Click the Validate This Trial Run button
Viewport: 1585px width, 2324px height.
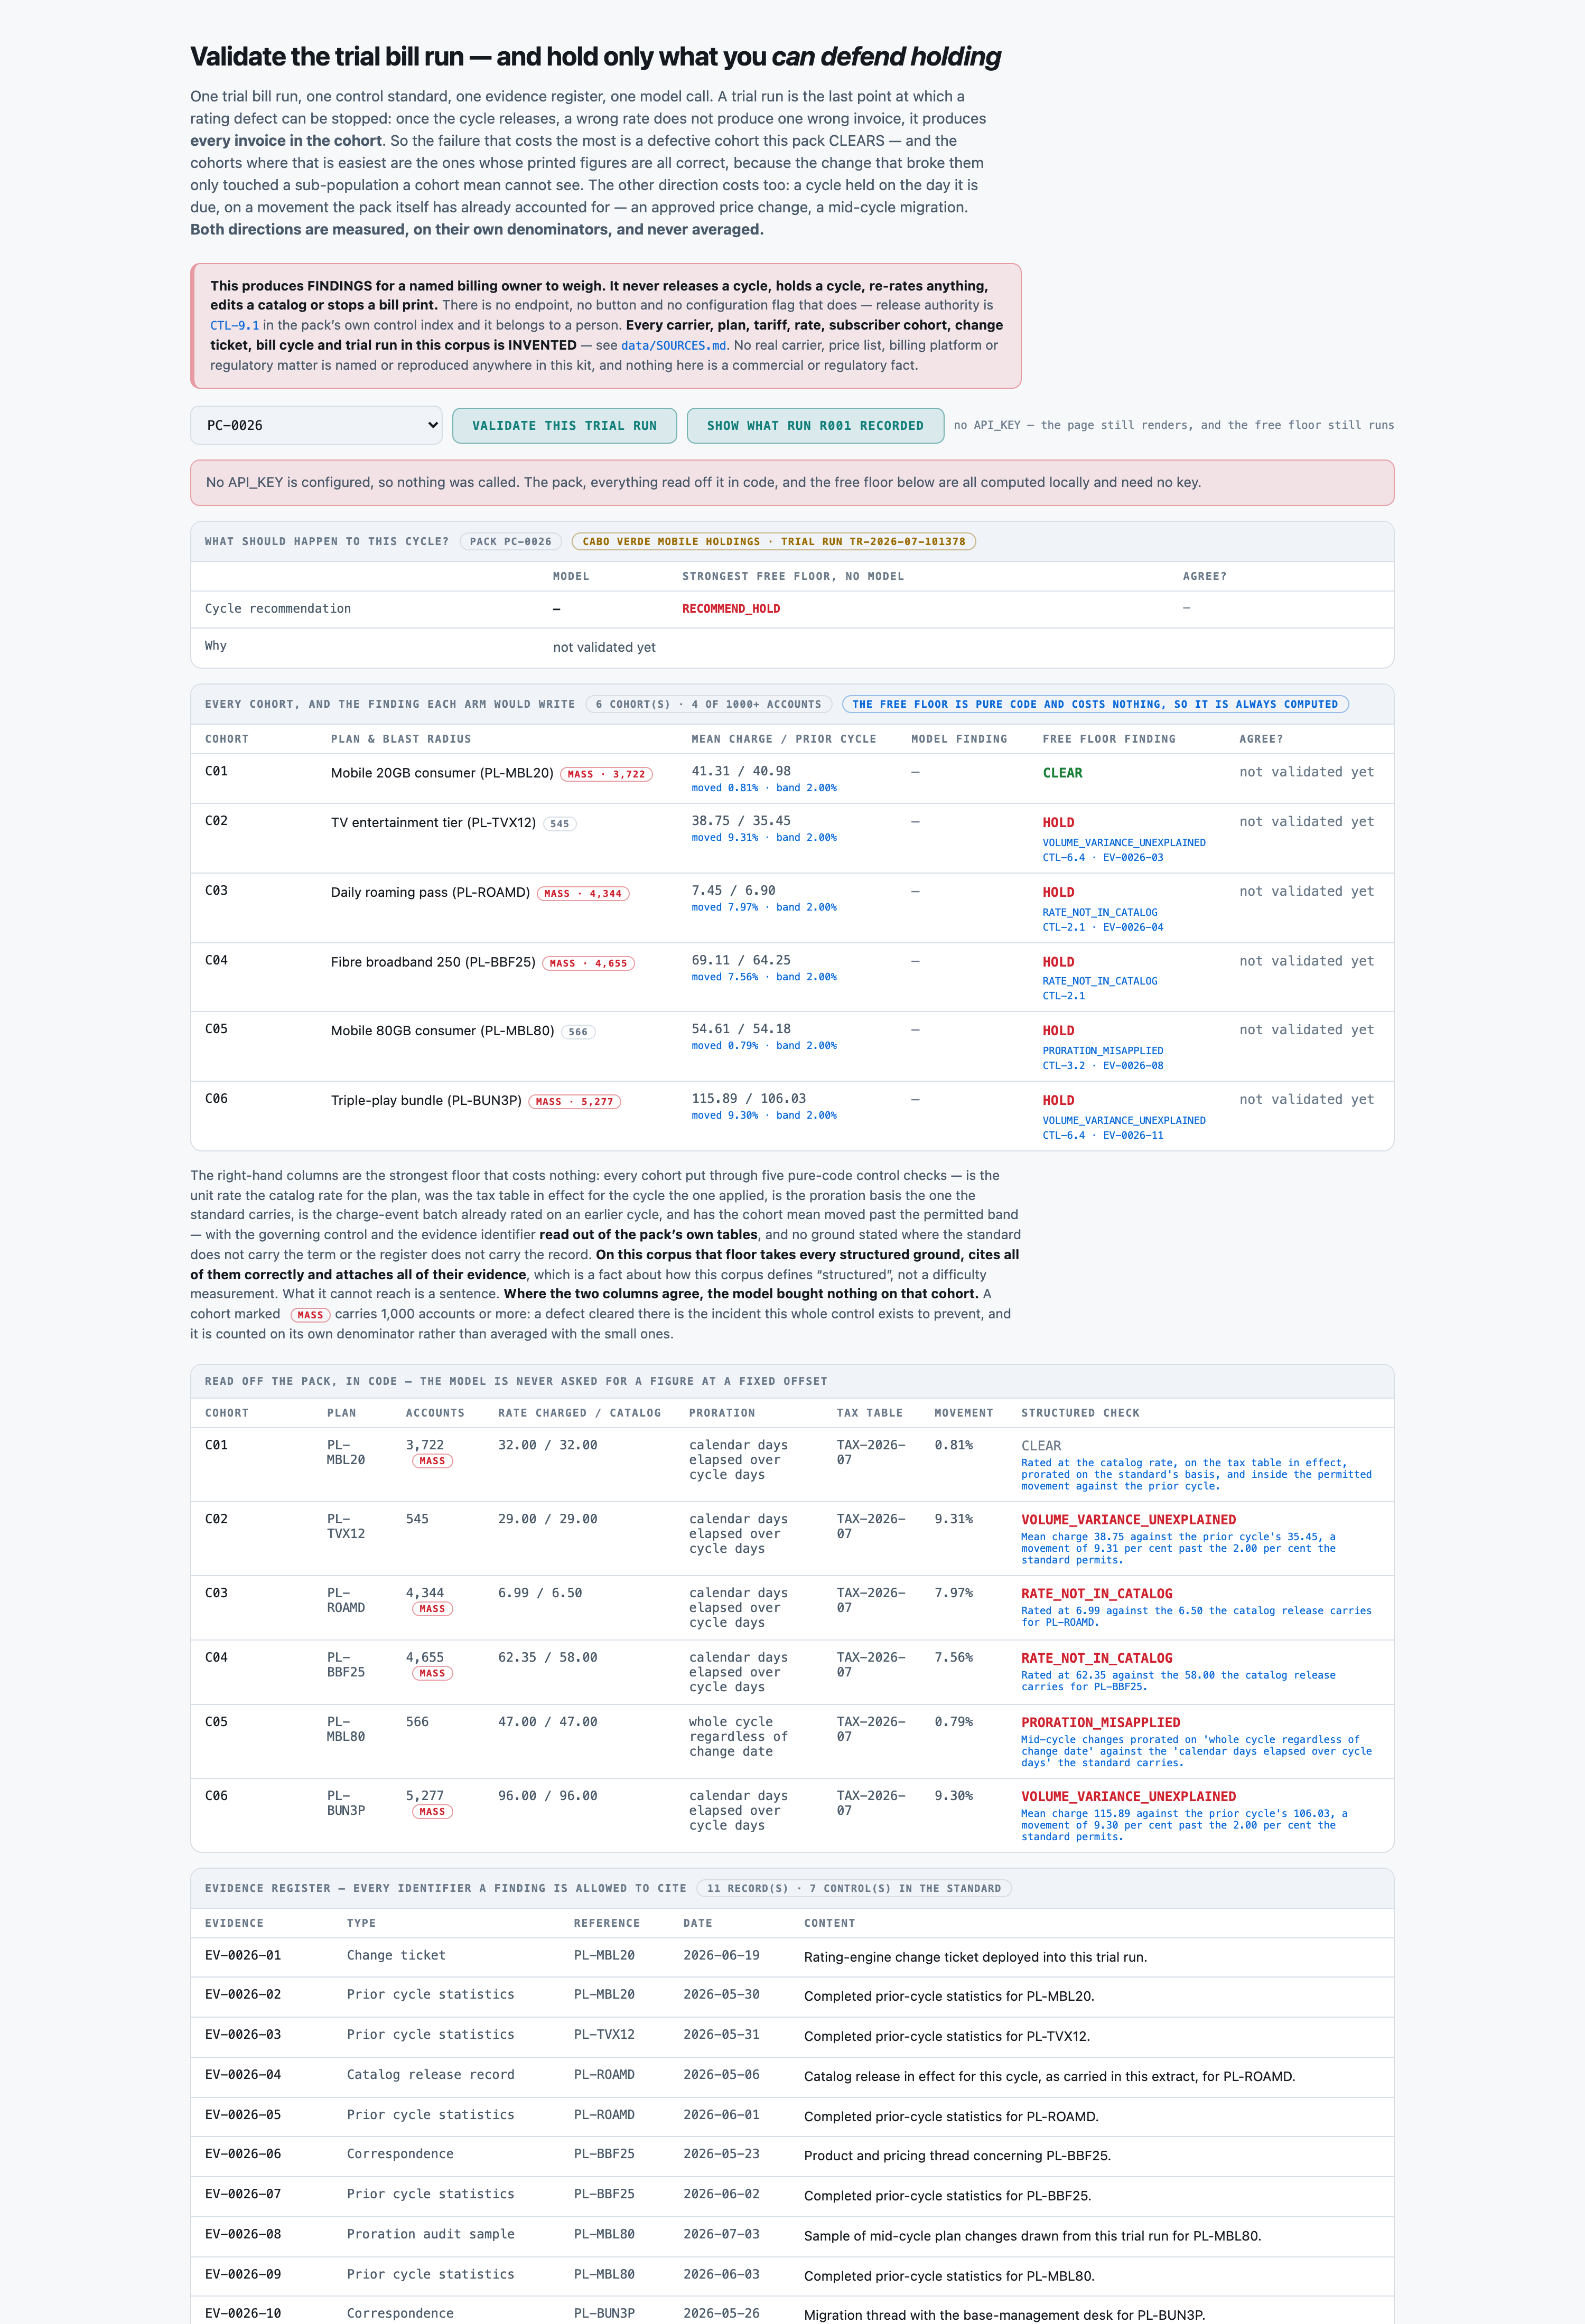coord(564,426)
